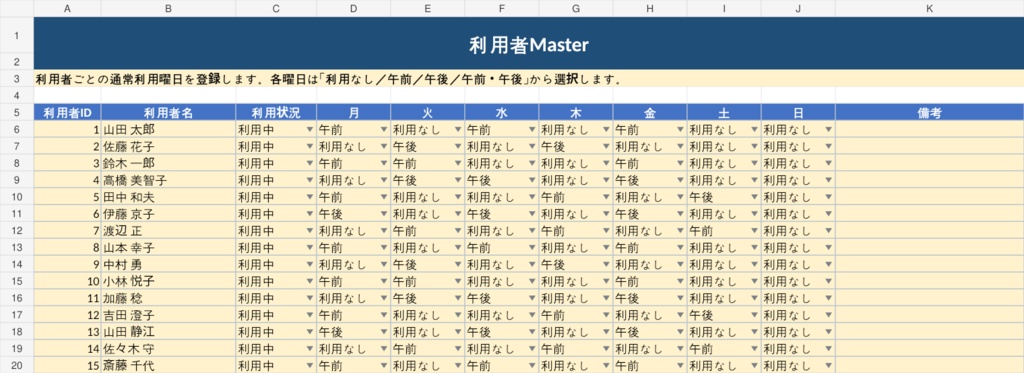Select the ID cell containing 10
The width and height of the screenshot is (1024, 373).
coord(67,282)
